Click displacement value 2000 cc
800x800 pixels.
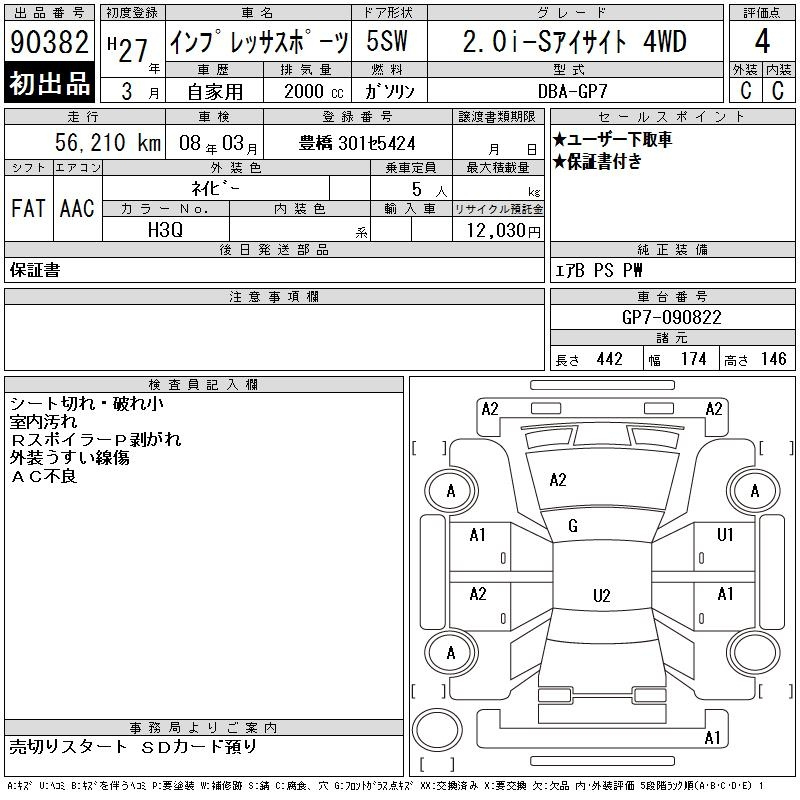tap(314, 91)
